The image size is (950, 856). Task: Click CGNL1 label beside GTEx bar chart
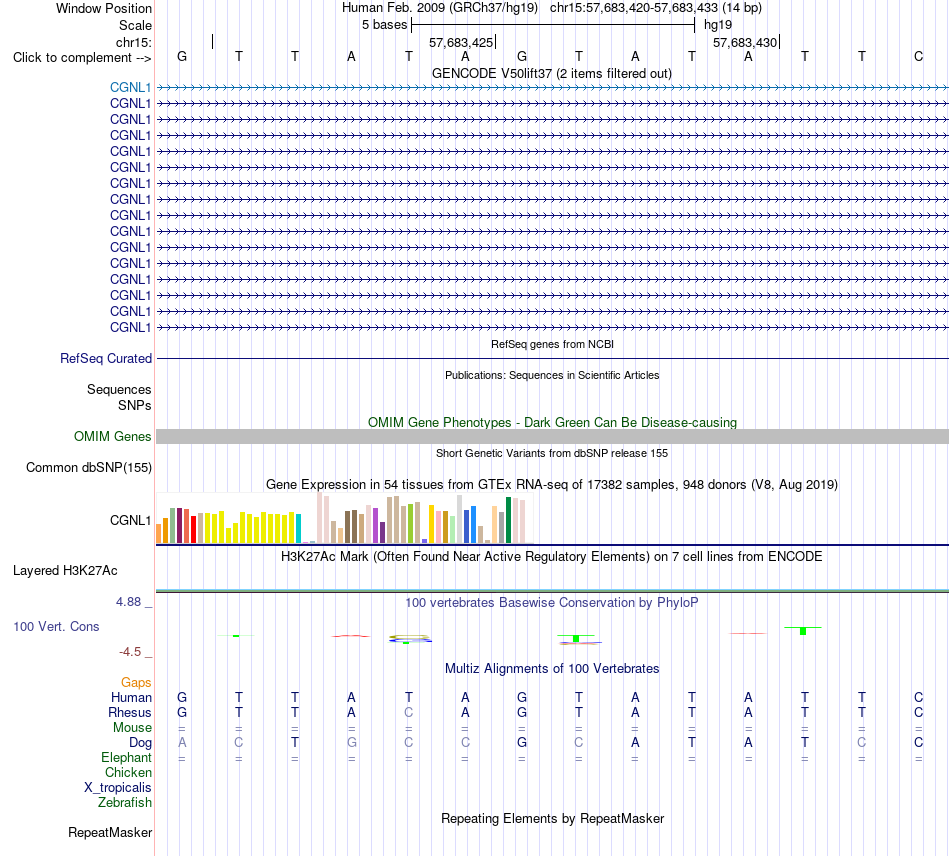click(130, 520)
